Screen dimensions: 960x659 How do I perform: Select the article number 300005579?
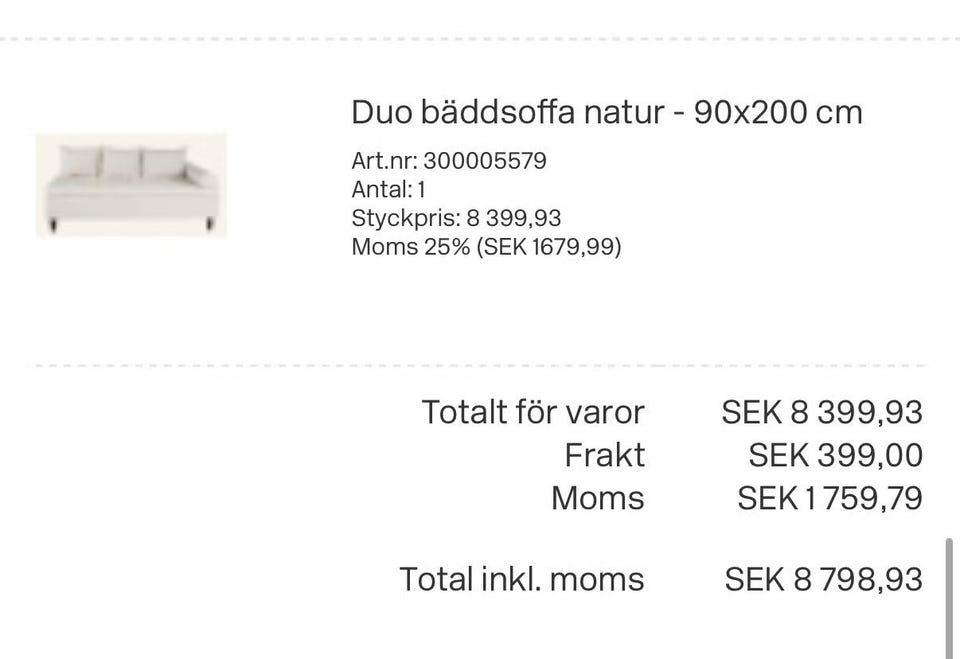[x=484, y=161]
